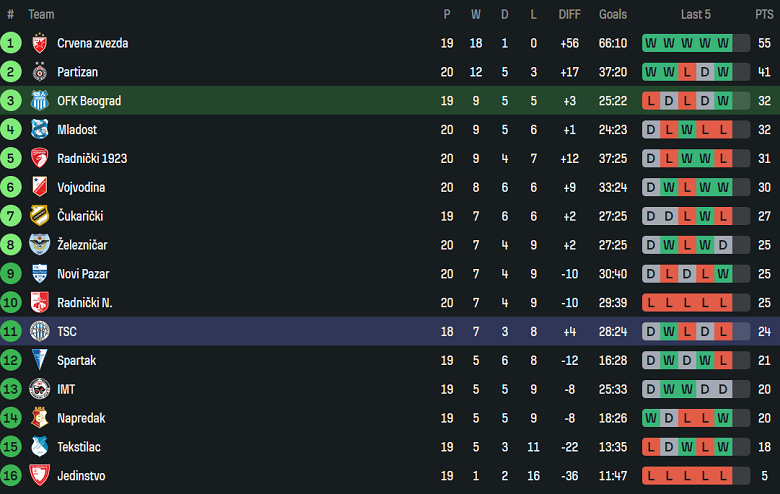The width and height of the screenshot is (780, 494).
Task: Sort standings by Goals column header
Action: point(613,14)
